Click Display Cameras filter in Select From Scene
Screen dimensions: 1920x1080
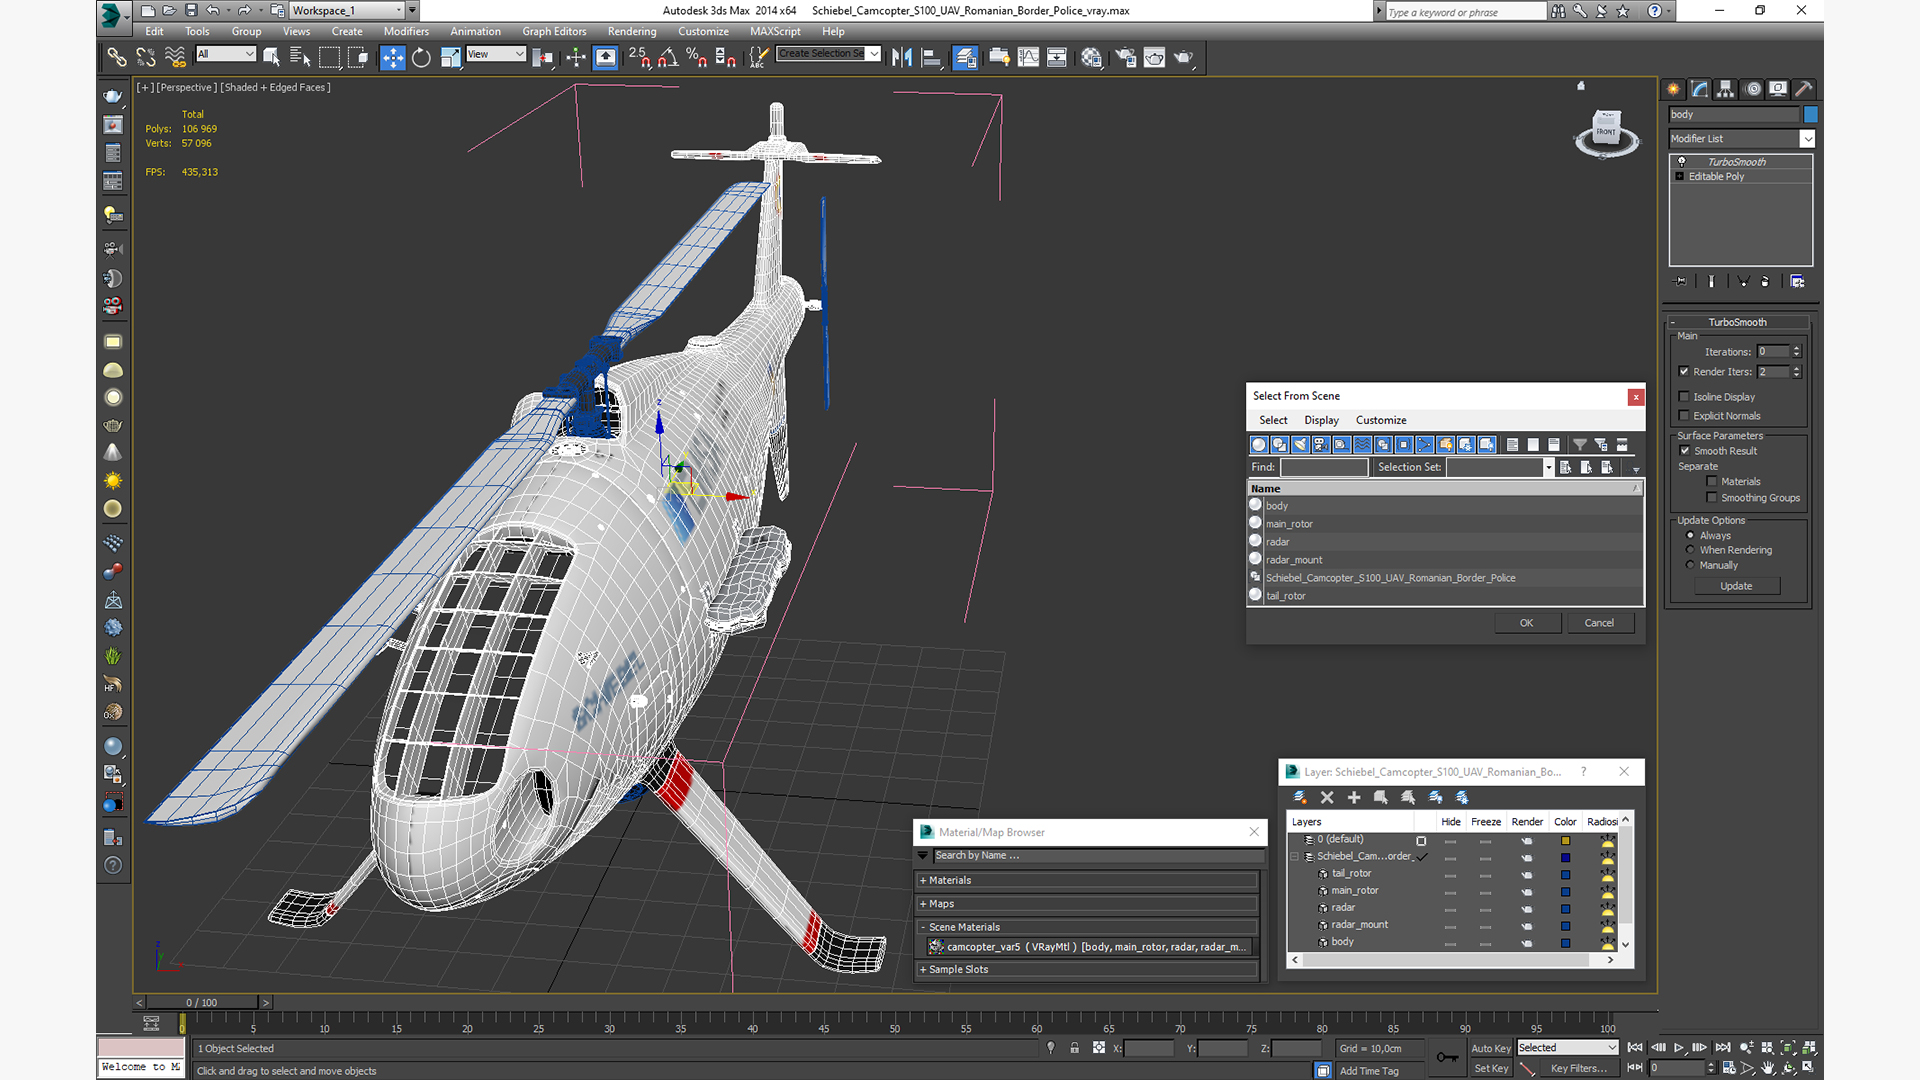point(1321,445)
